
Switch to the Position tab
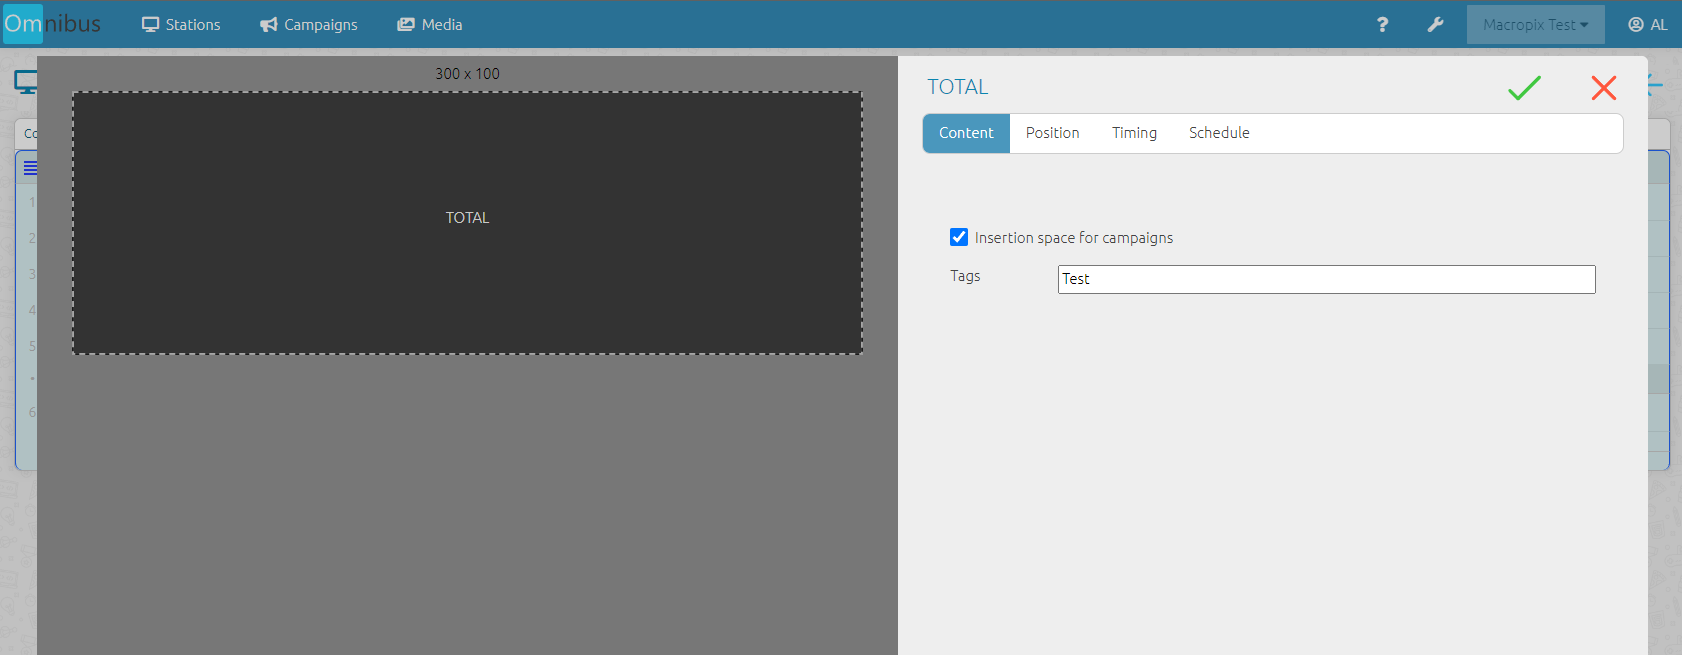[1052, 133]
